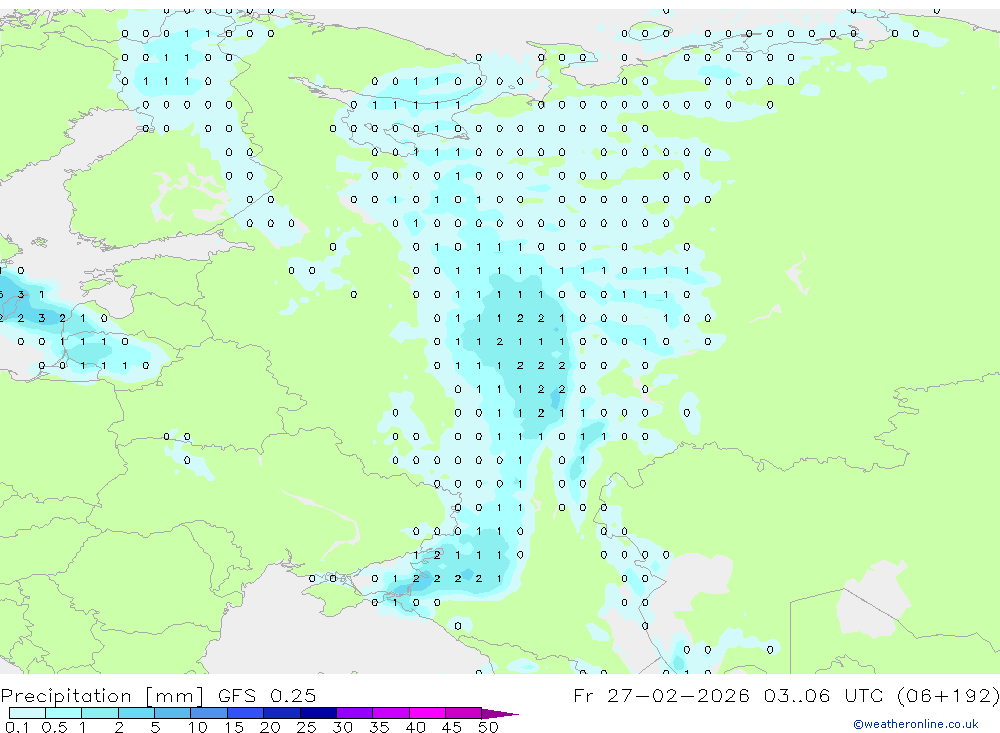Pick the legend swatch between 10 and 15
The width and height of the screenshot is (1000, 733).
coord(209,713)
